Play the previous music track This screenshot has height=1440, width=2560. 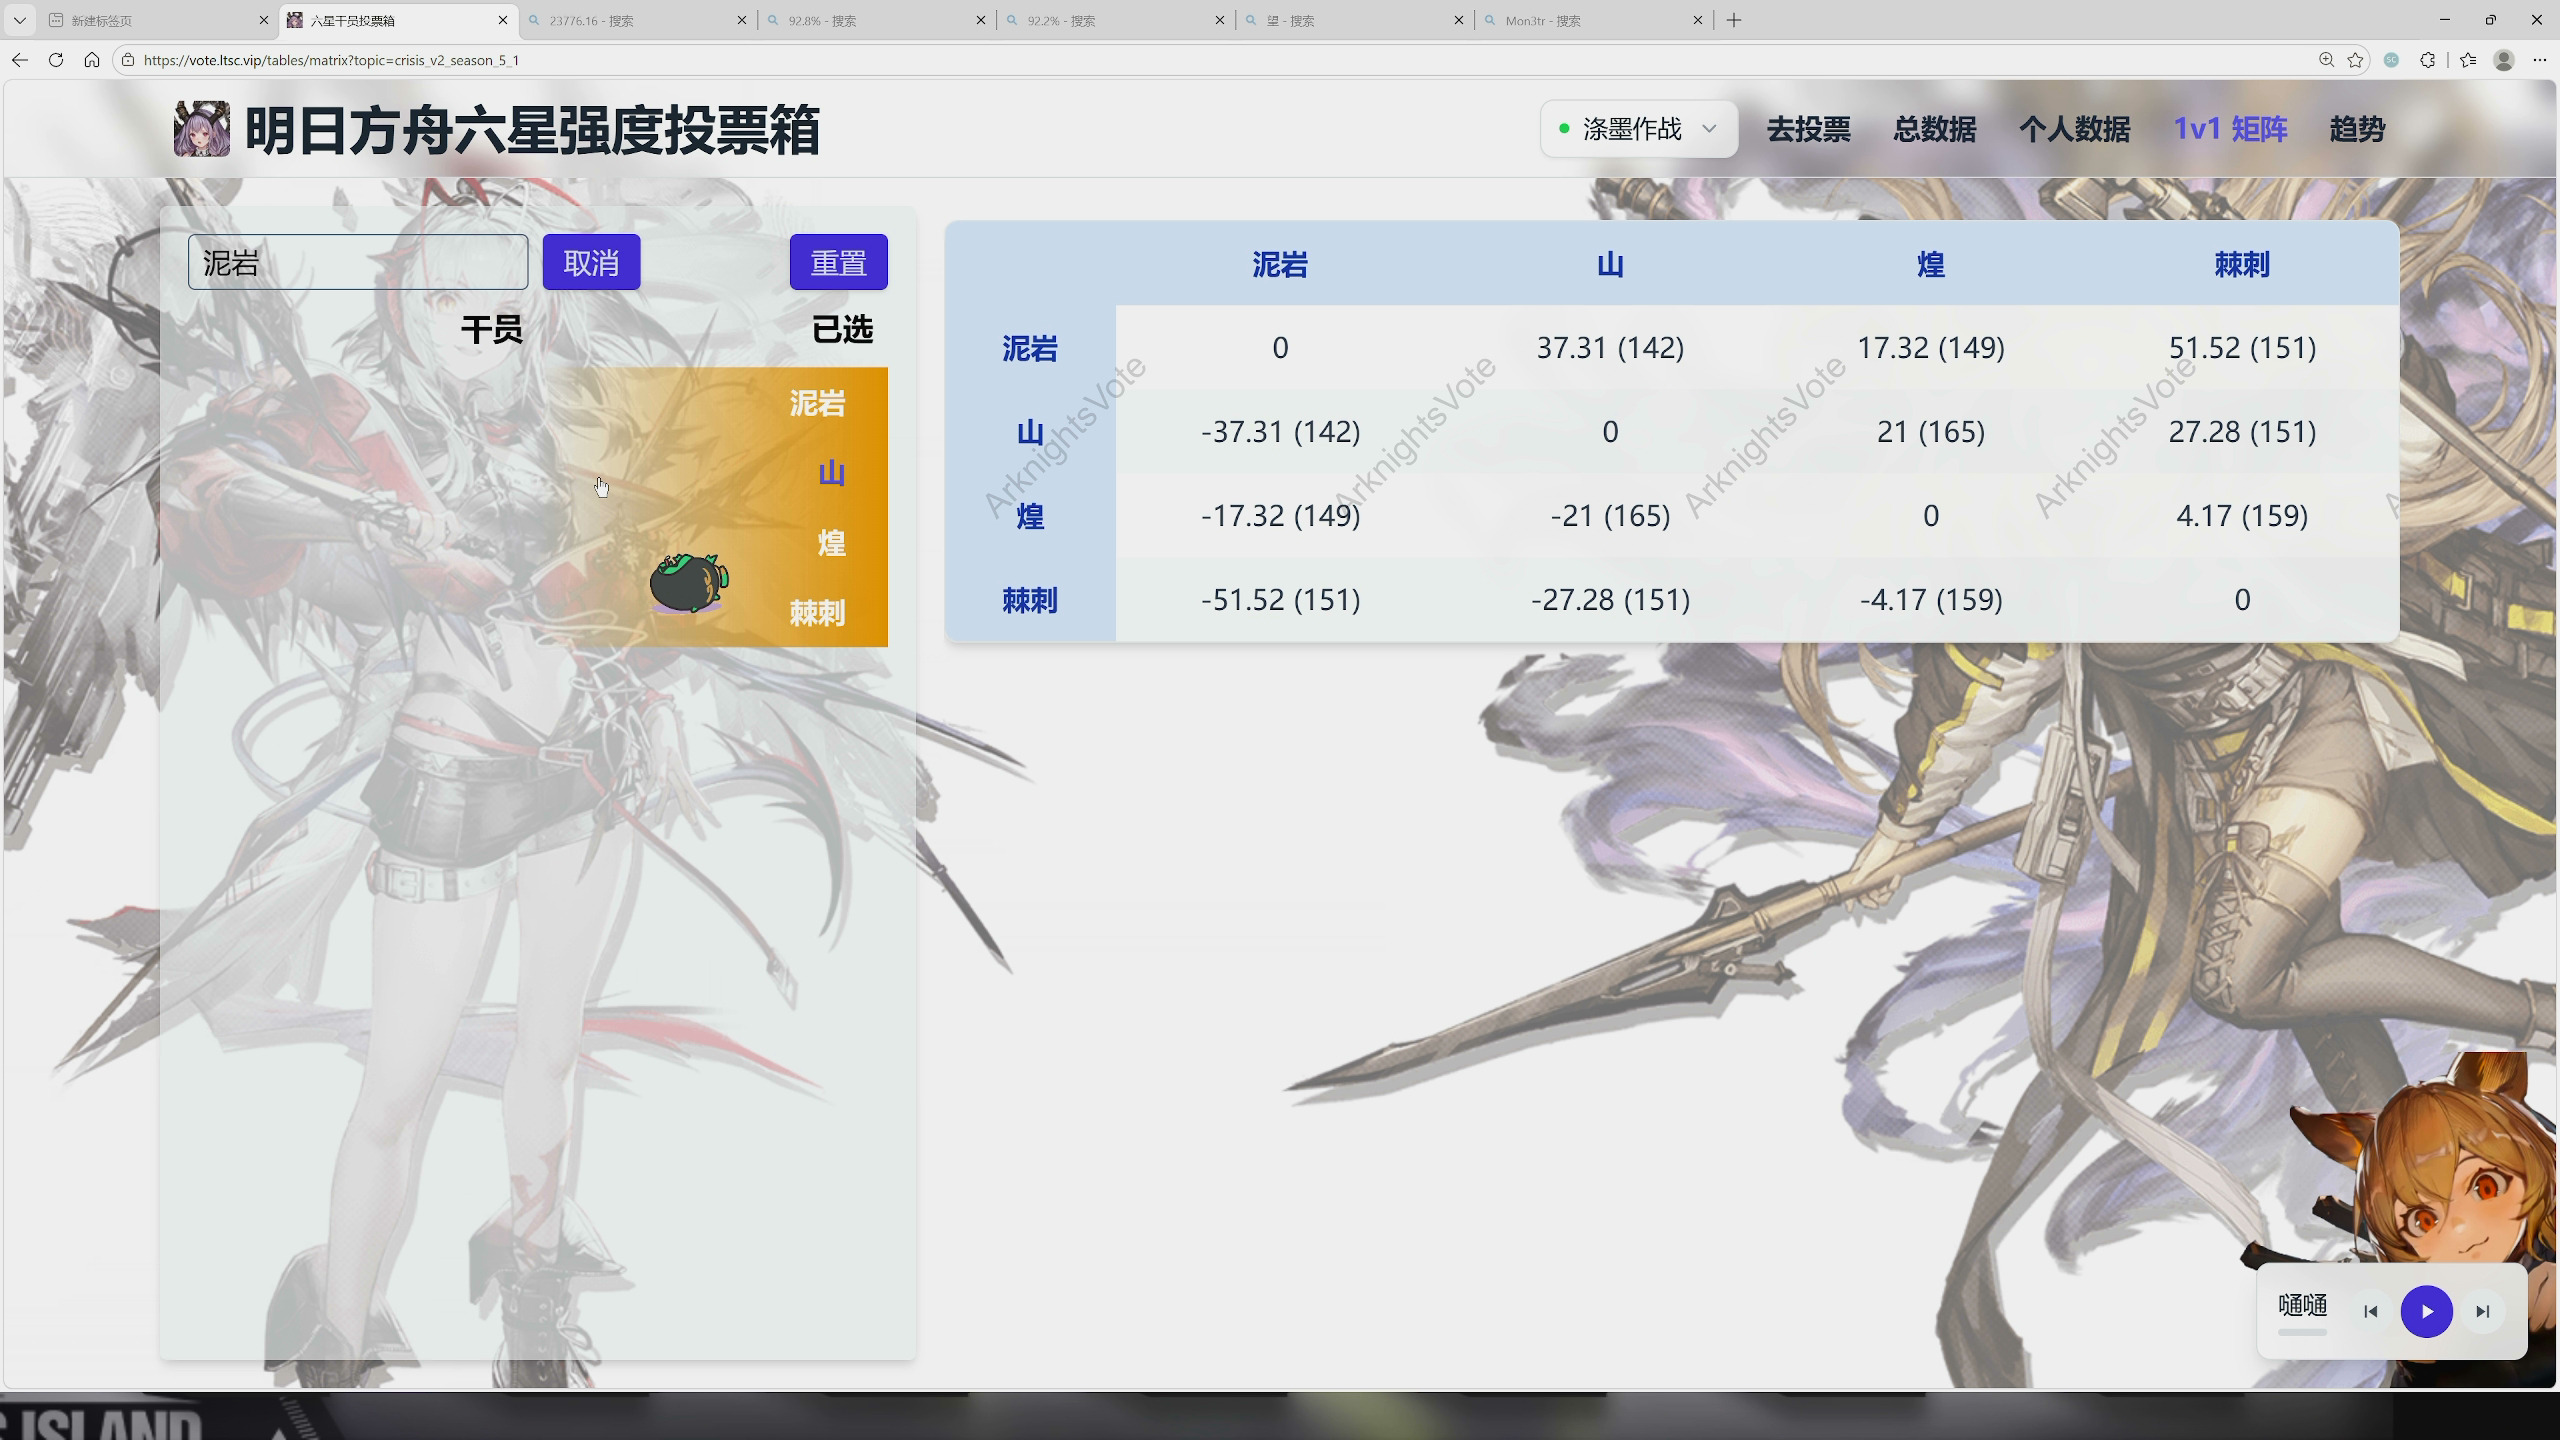pos(2370,1312)
